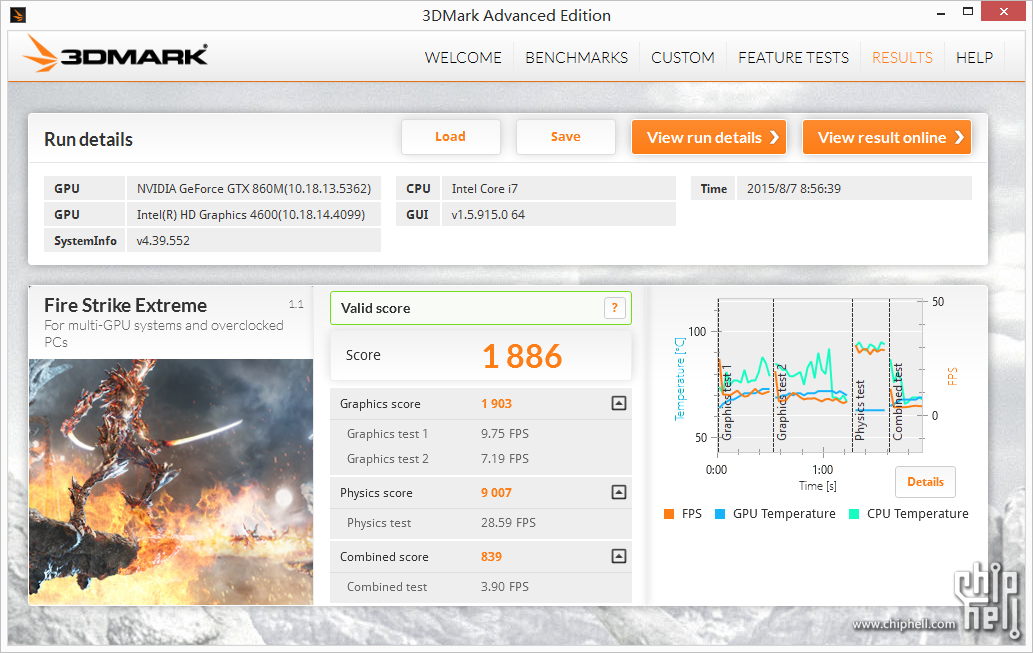Click the Save button
The height and width of the screenshot is (653, 1033).
tap(565, 136)
